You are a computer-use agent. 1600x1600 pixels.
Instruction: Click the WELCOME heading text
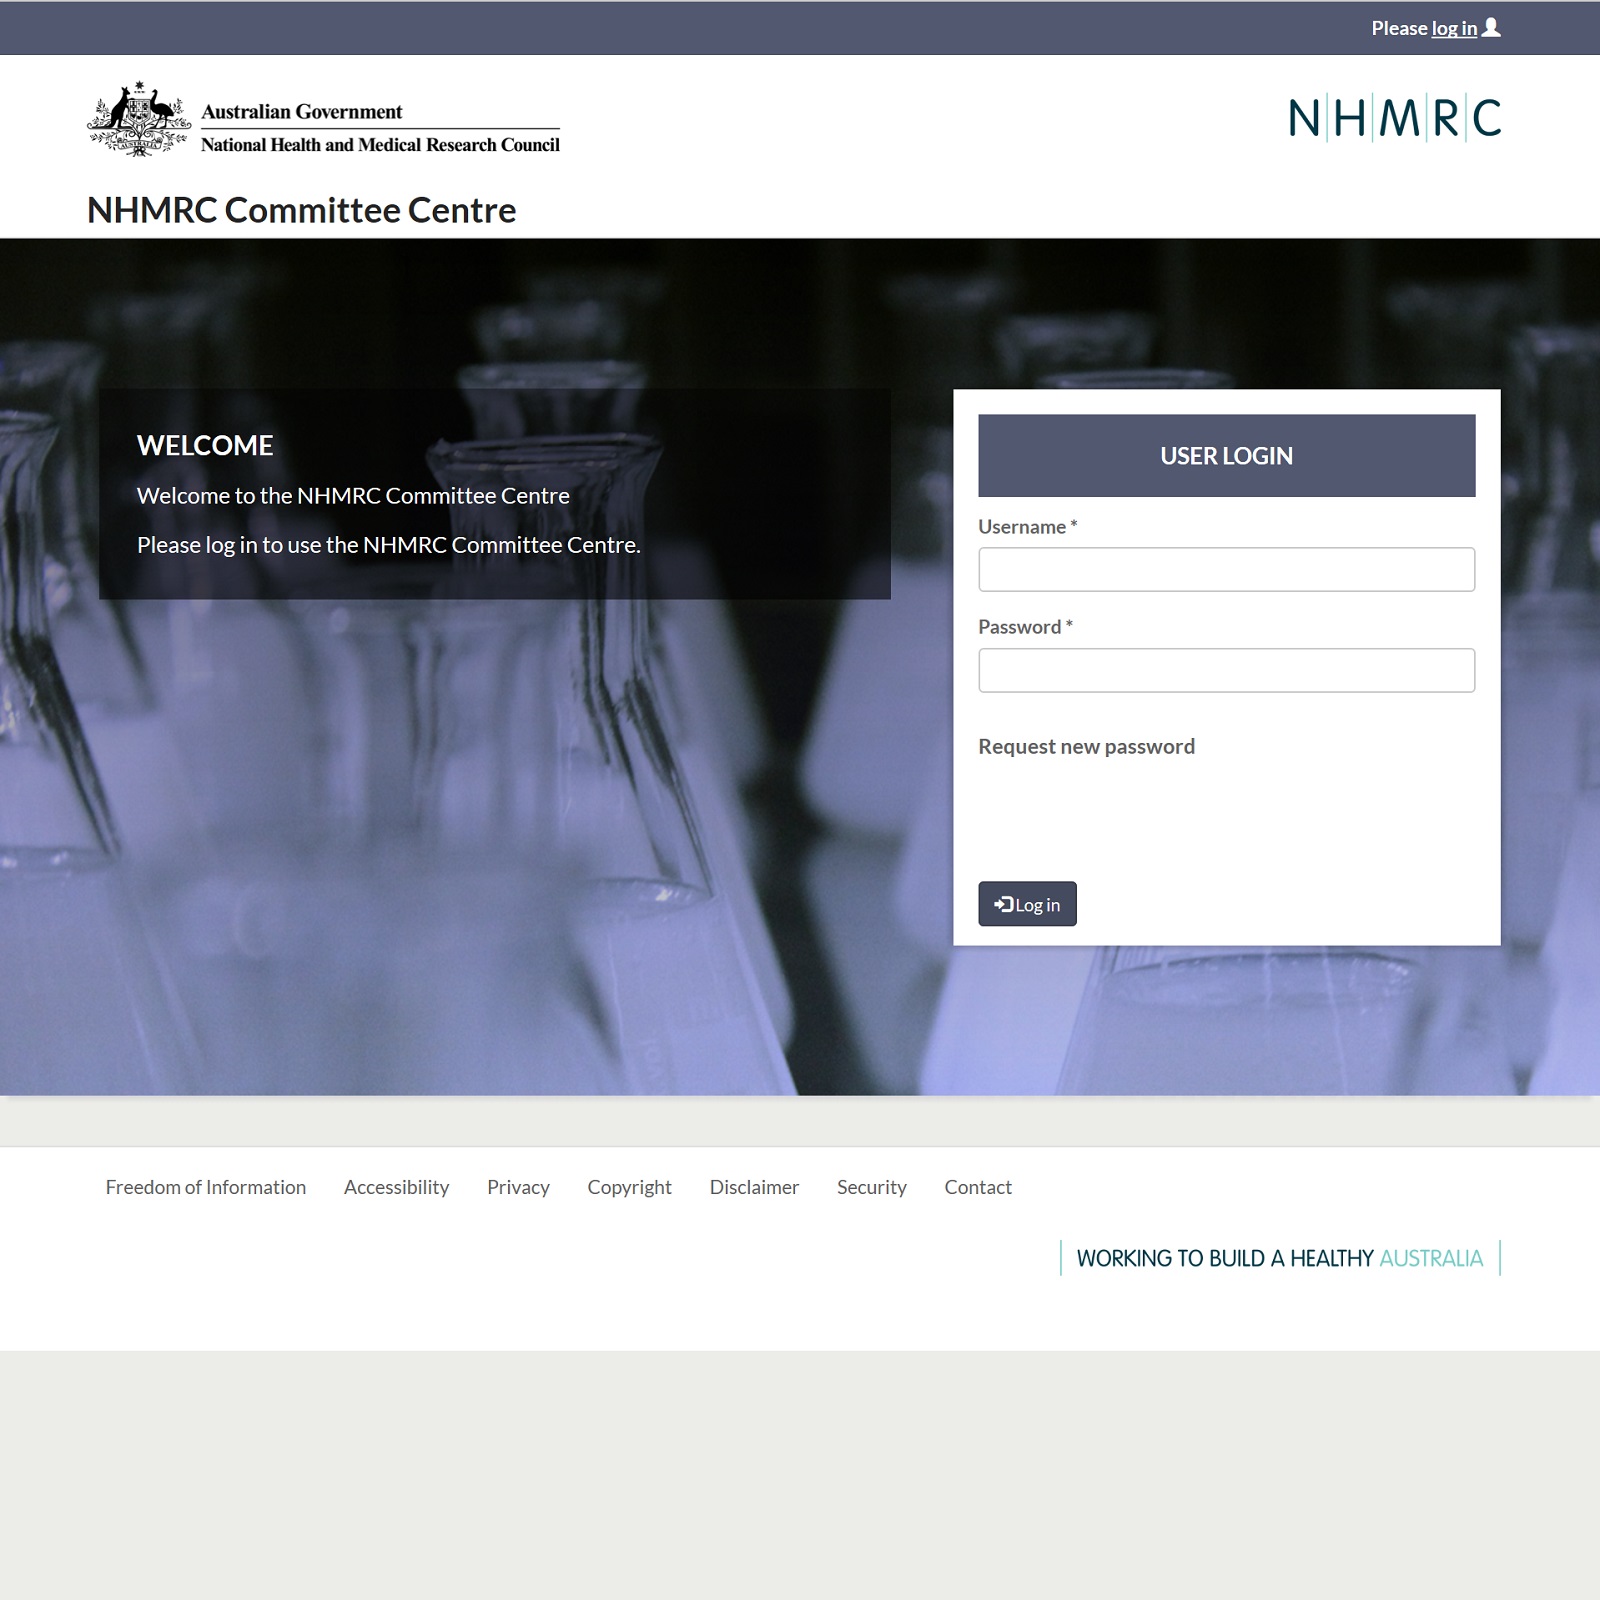point(205,445)
